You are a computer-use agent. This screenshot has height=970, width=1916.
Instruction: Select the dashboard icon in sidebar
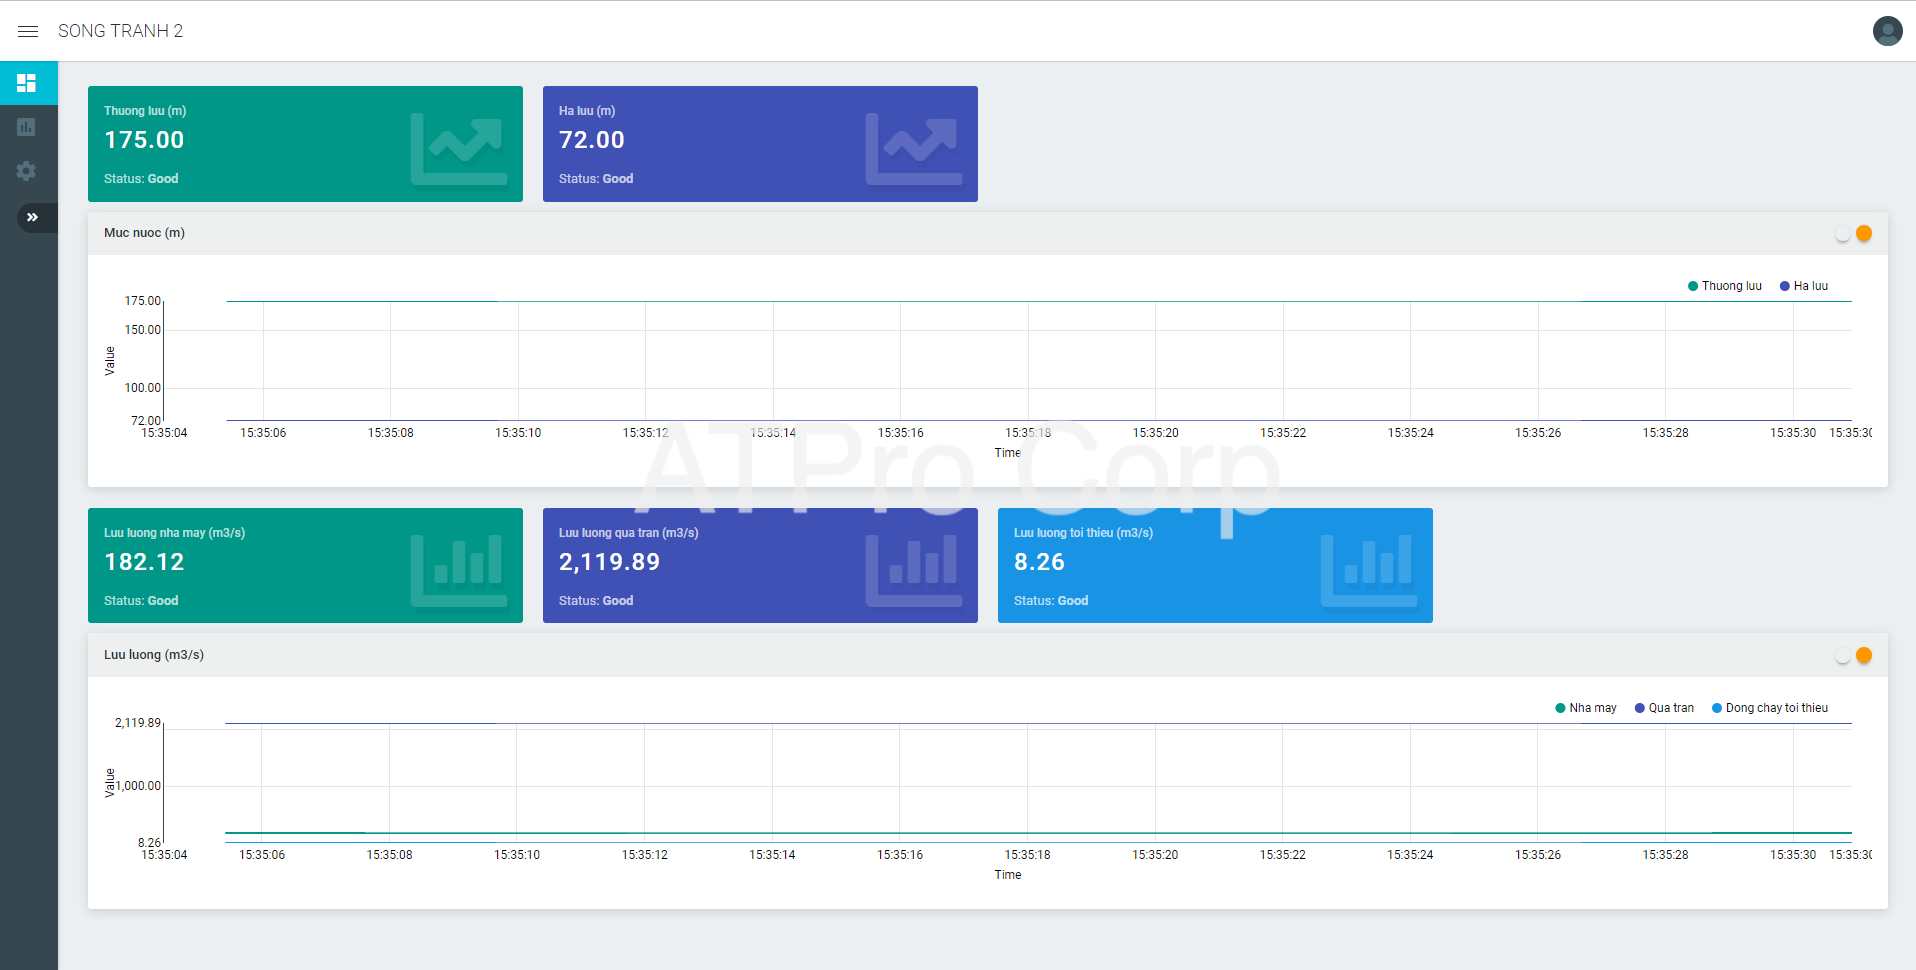[x=27, y=83]
